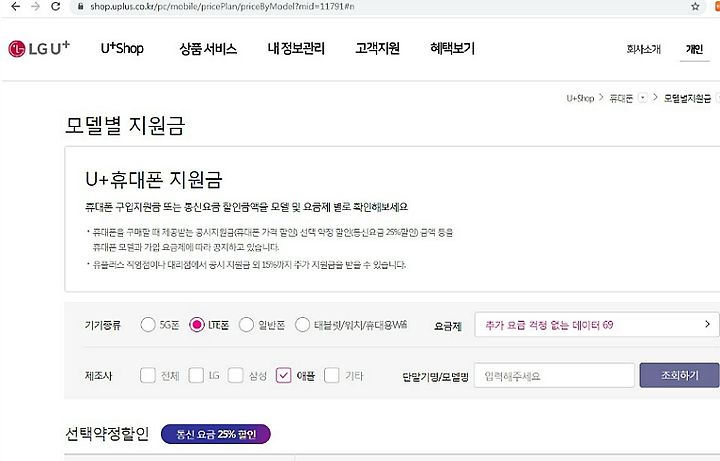Click the U+Shop breadcrumb link
The image size is (720, 461).
point(580,98)
